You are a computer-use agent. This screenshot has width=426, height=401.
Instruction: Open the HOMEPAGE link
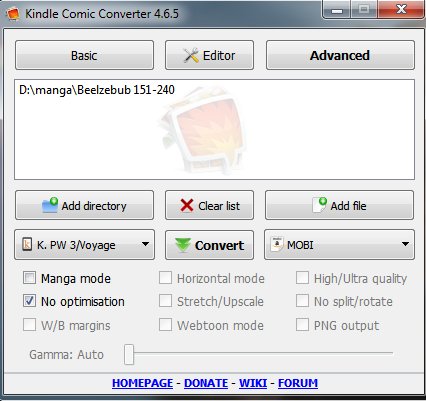[x=142, y=383]
